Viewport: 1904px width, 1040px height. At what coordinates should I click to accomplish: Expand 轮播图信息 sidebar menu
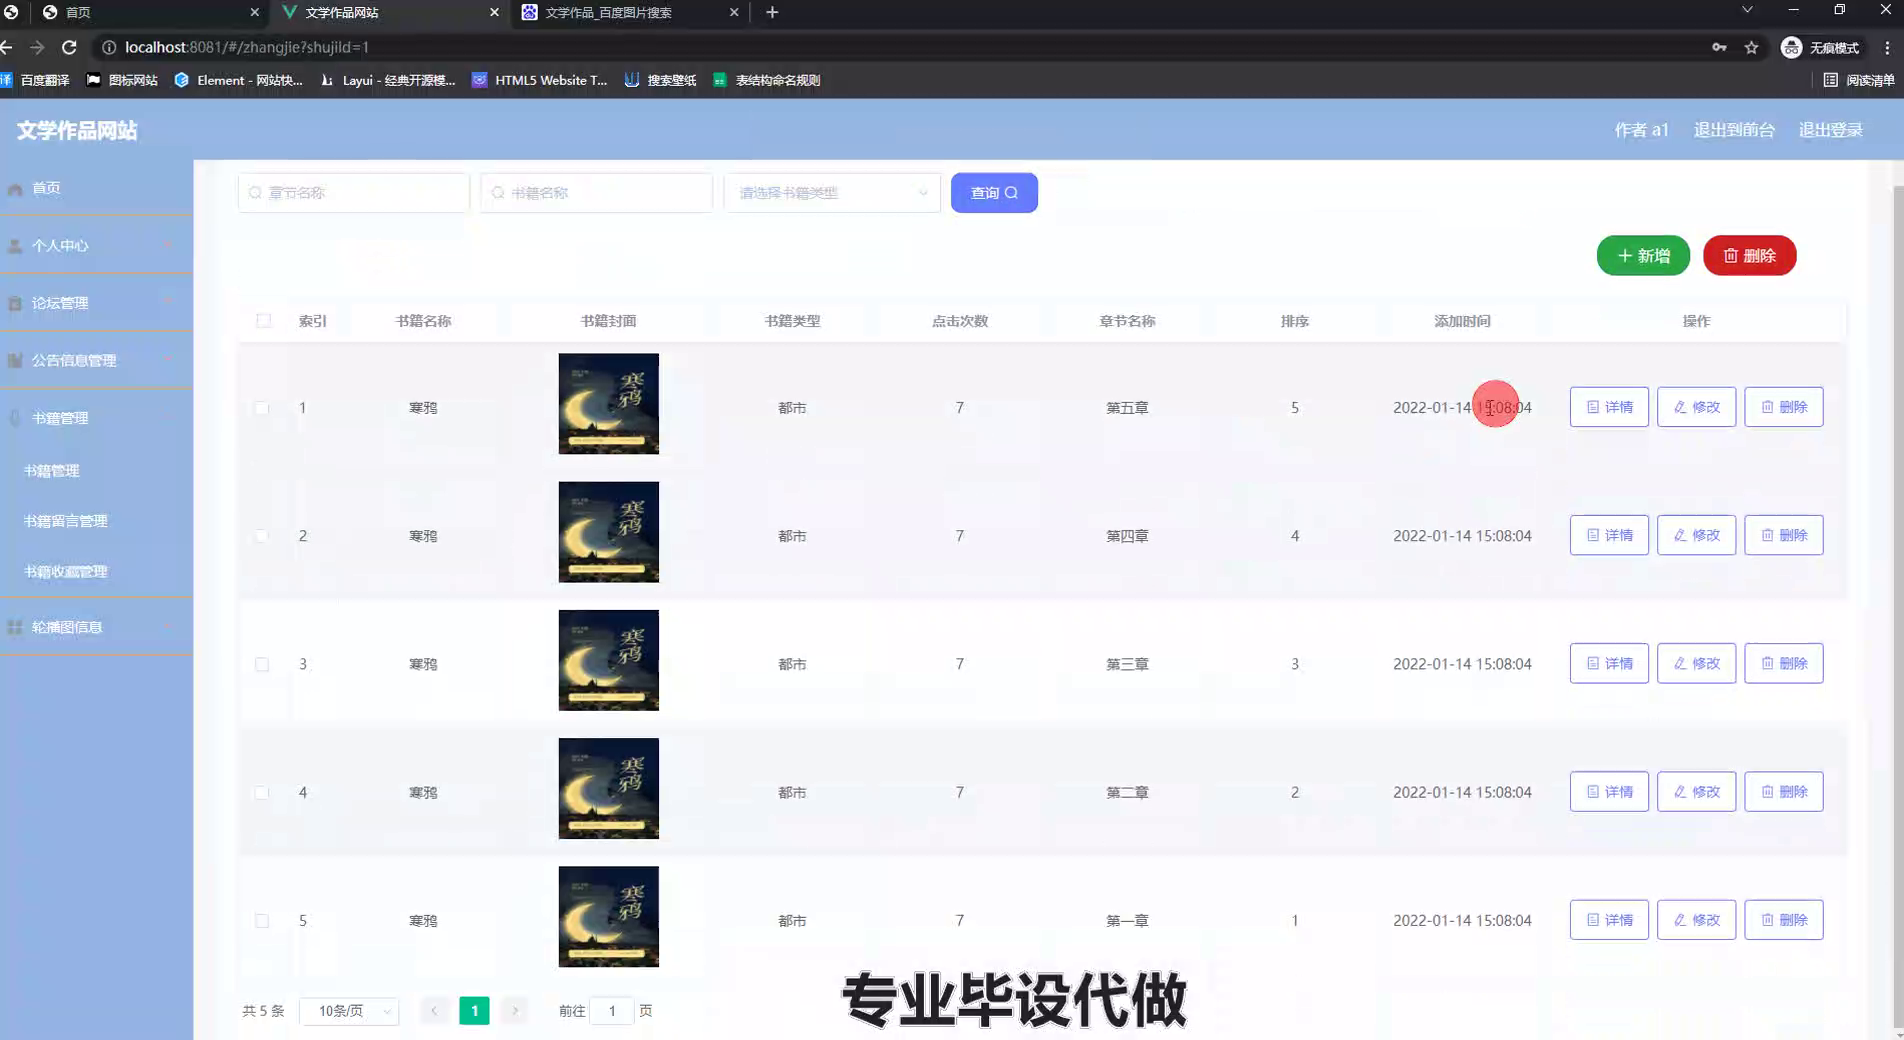pyautogui.click(x=96, y=627)
